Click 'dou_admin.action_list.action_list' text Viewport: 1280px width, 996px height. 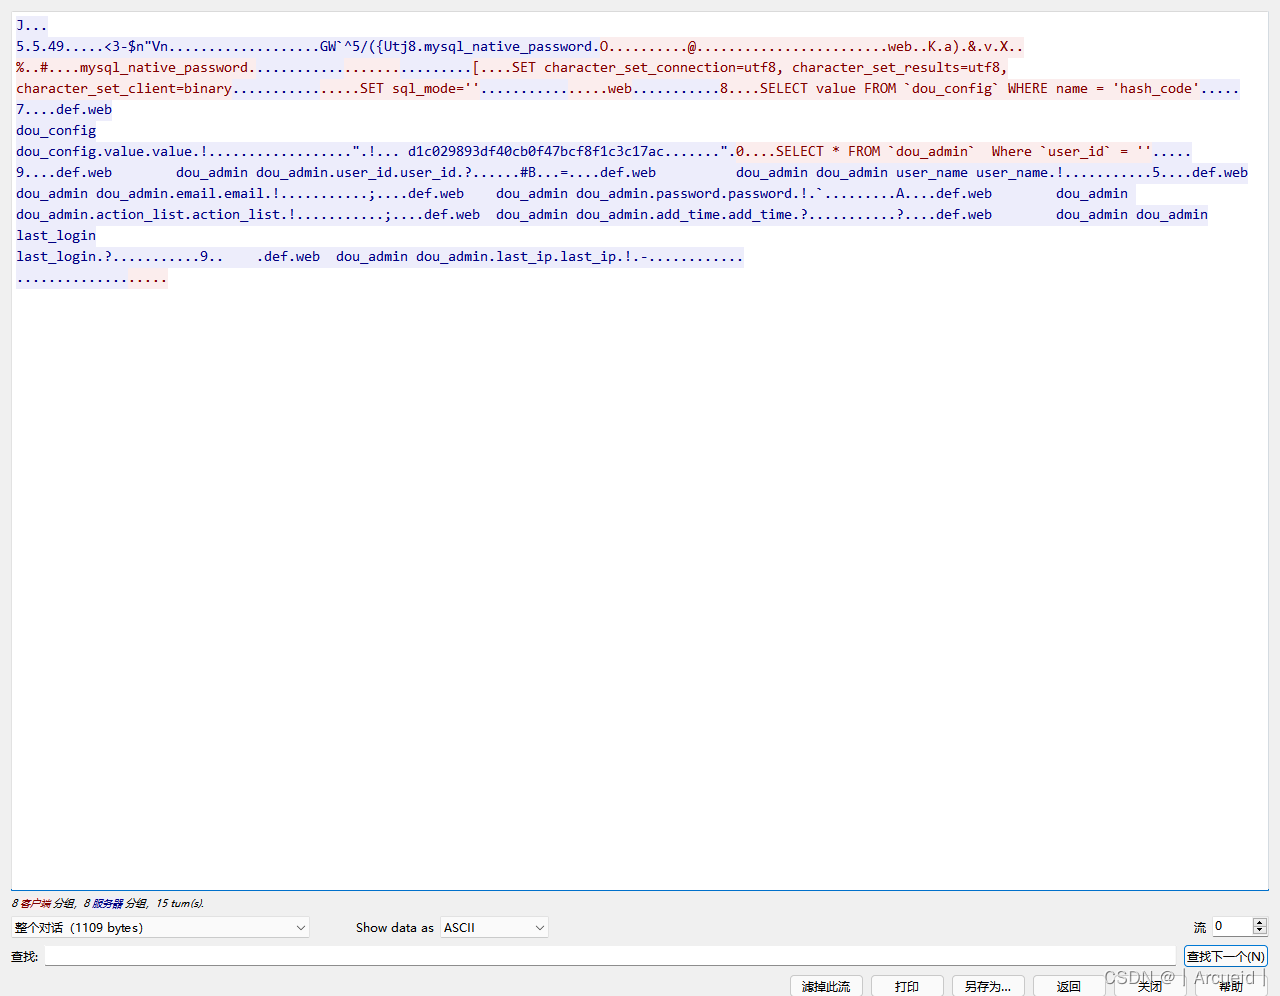point(148,214)
